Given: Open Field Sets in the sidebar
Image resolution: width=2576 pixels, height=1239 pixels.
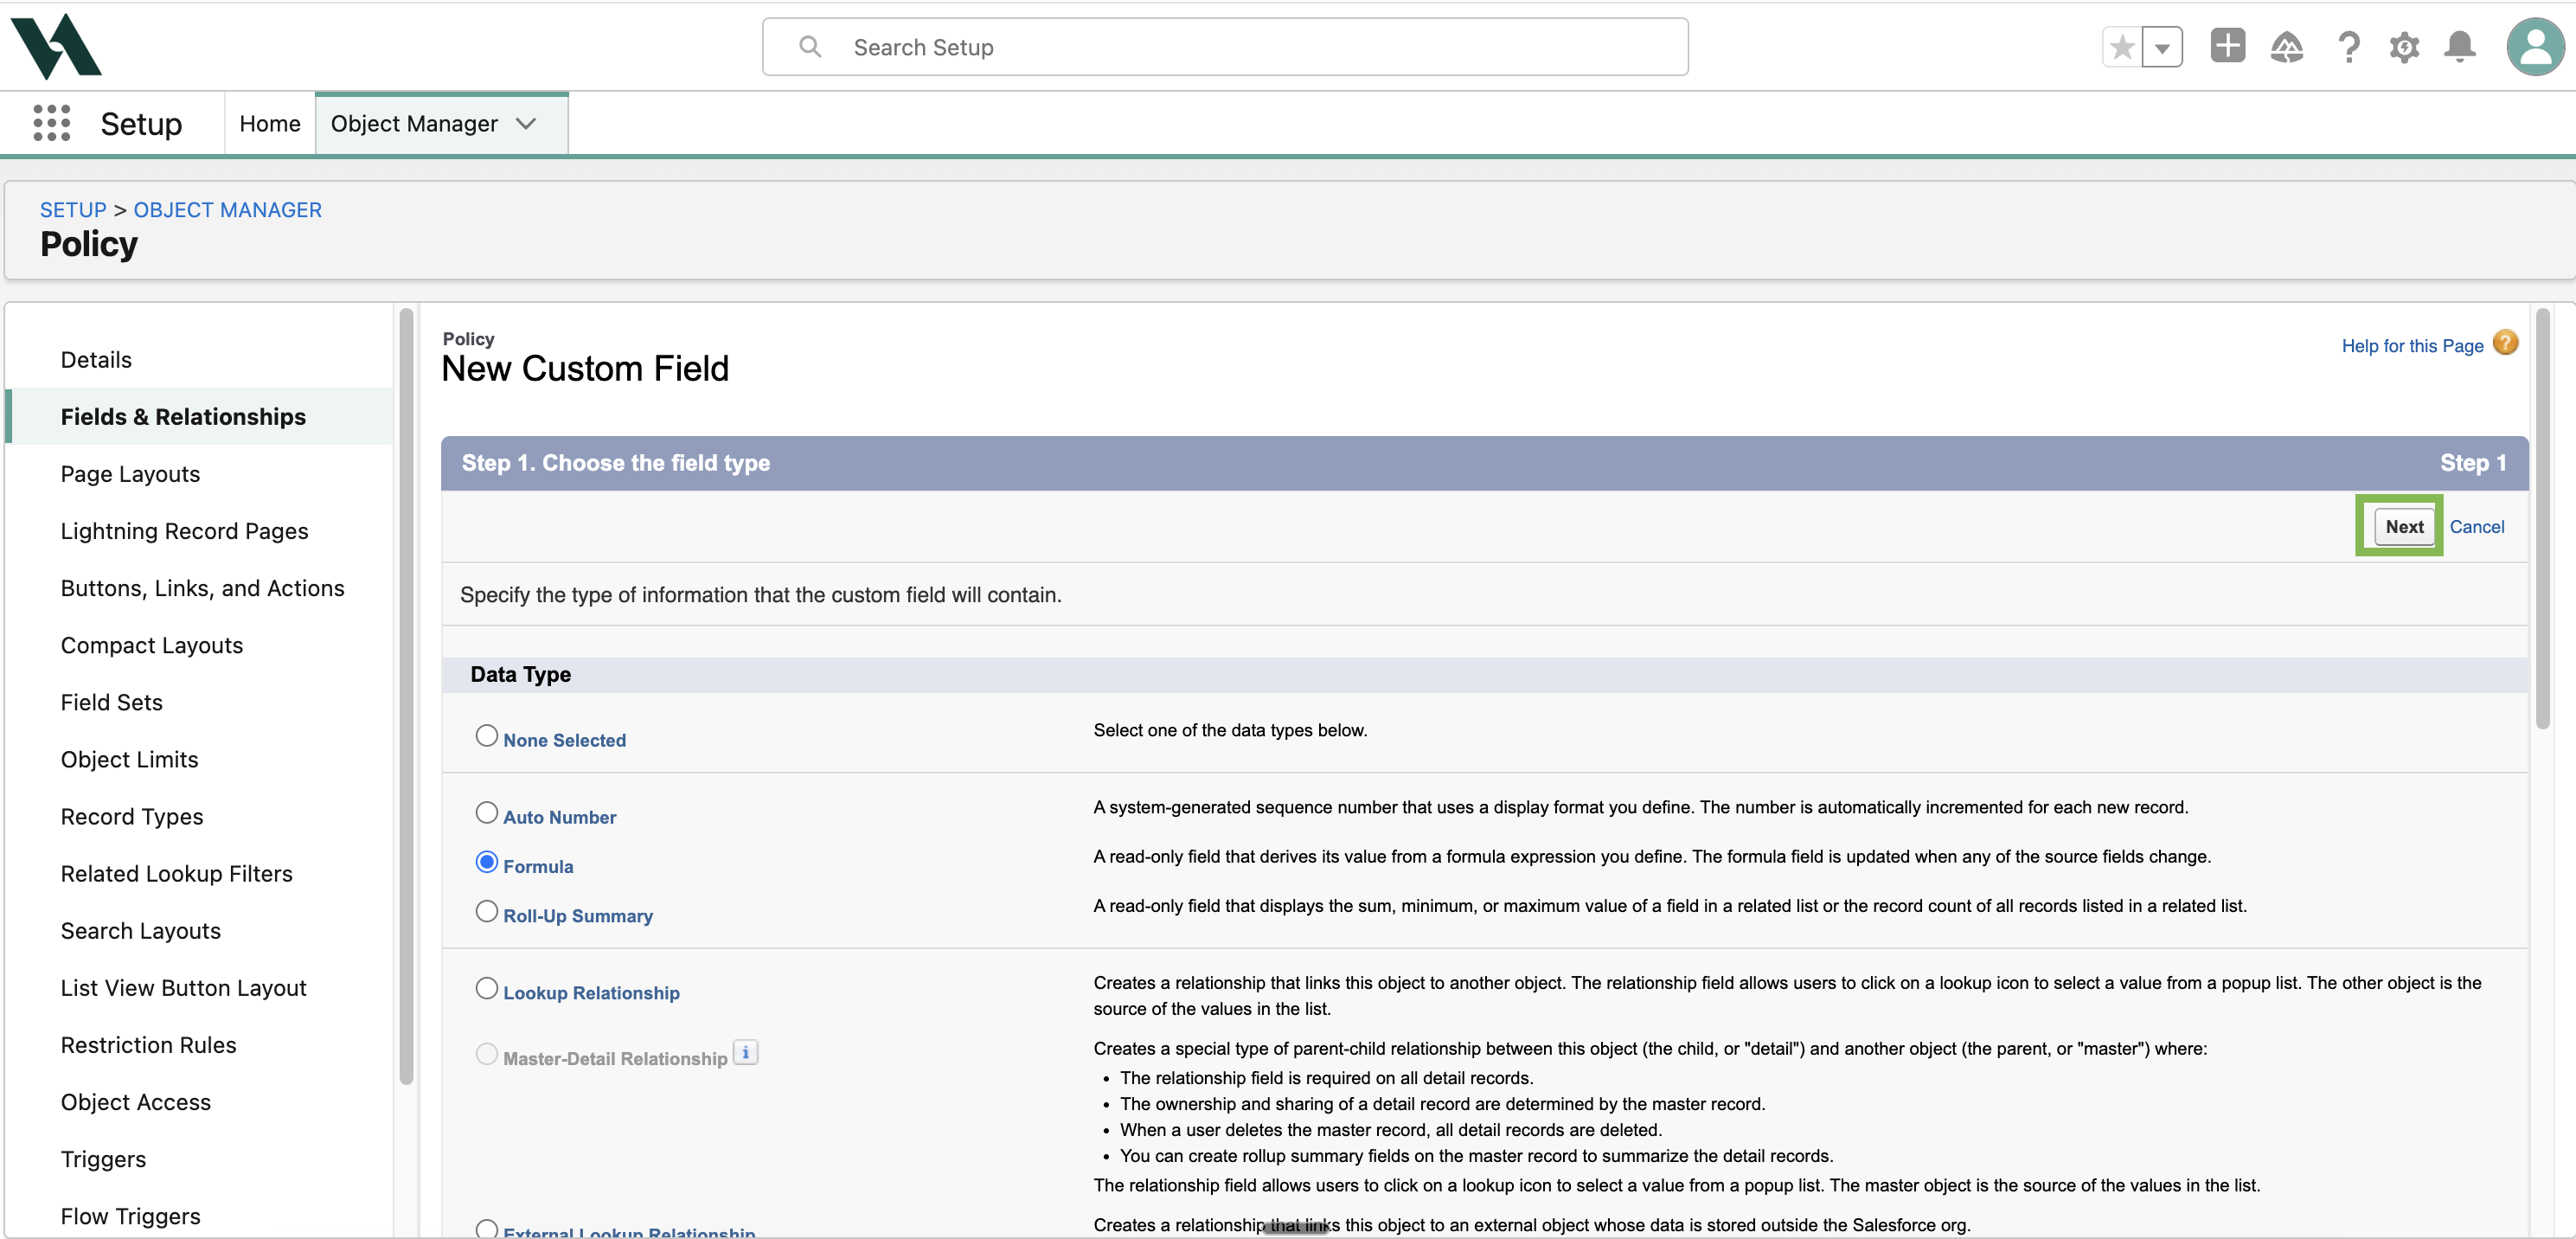Looking at the screenshot, I should 111,702.
